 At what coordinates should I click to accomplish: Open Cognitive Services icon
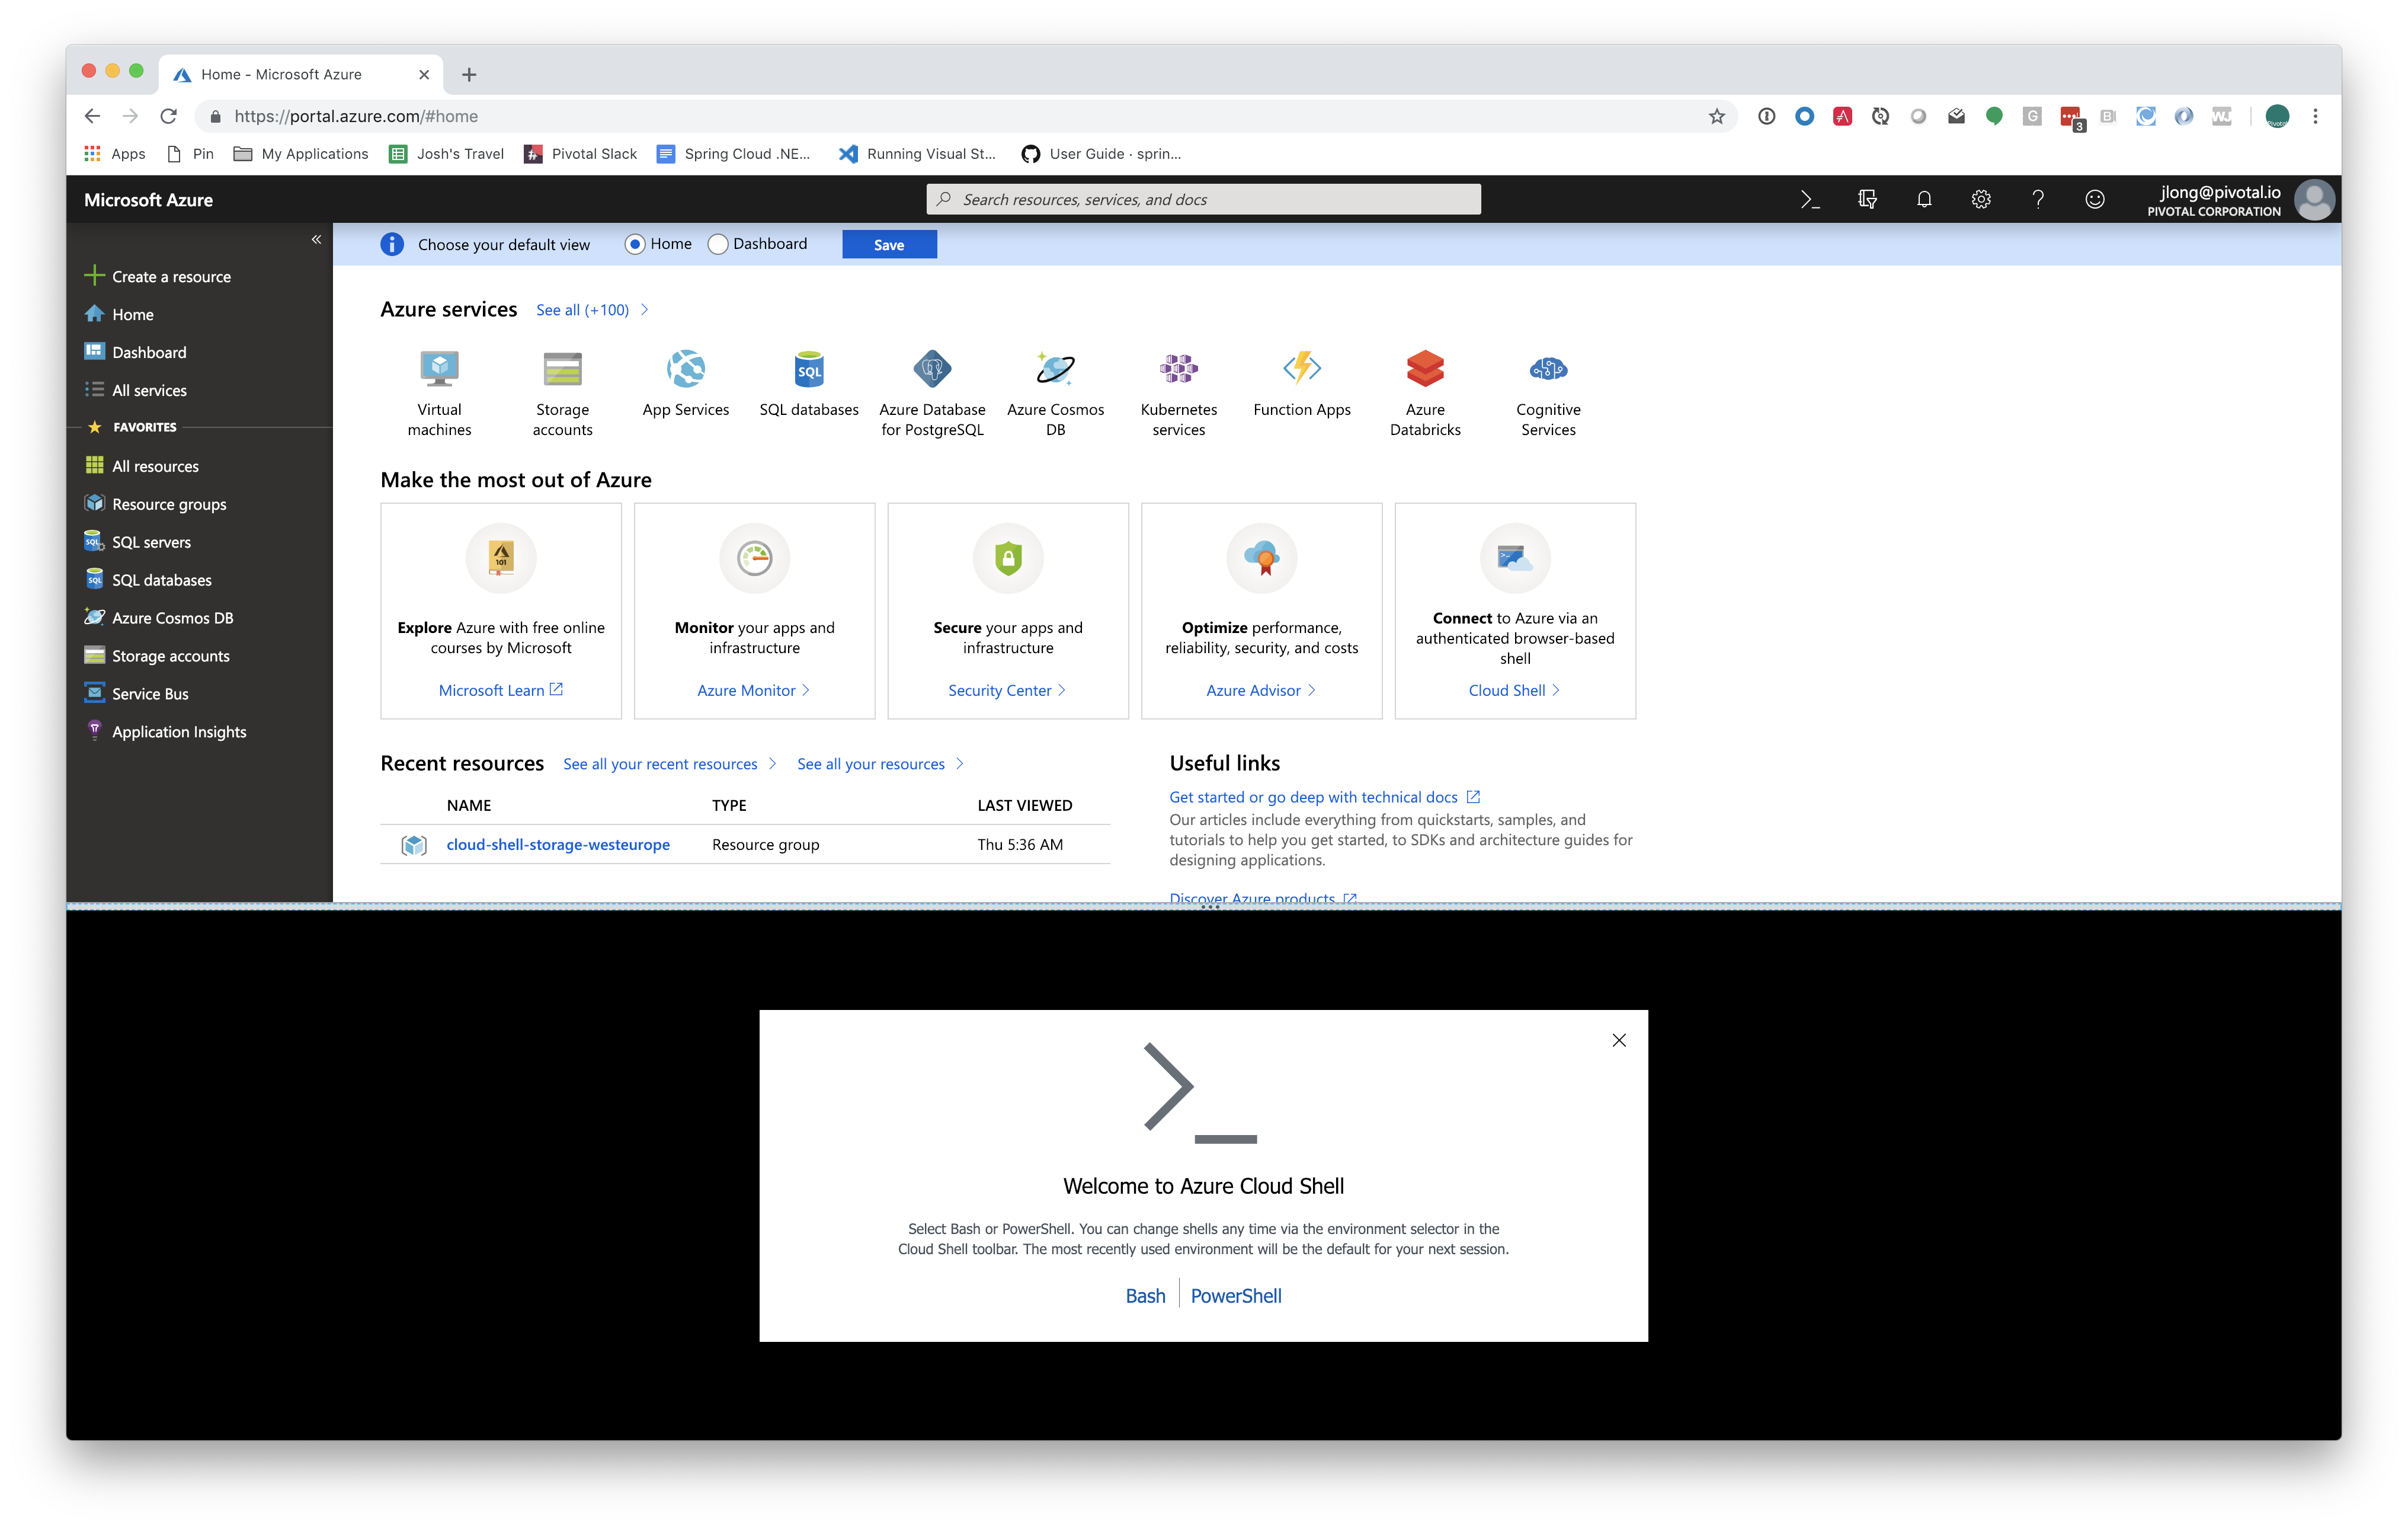[x=1547, y=369]
